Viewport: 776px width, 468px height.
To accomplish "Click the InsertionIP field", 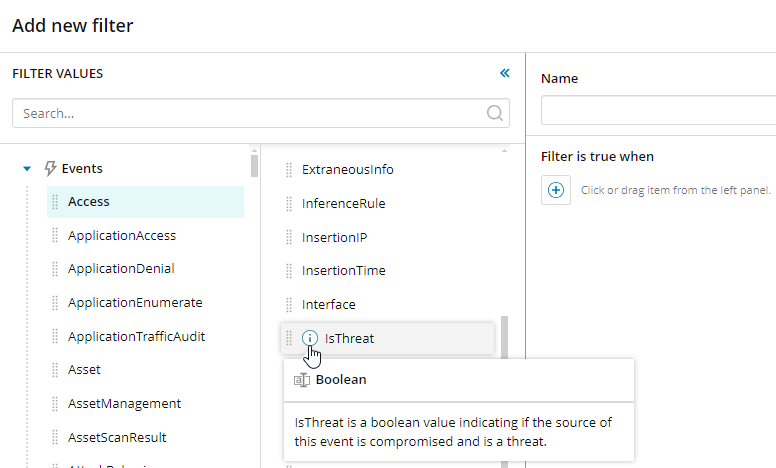I will coord(335,237).
